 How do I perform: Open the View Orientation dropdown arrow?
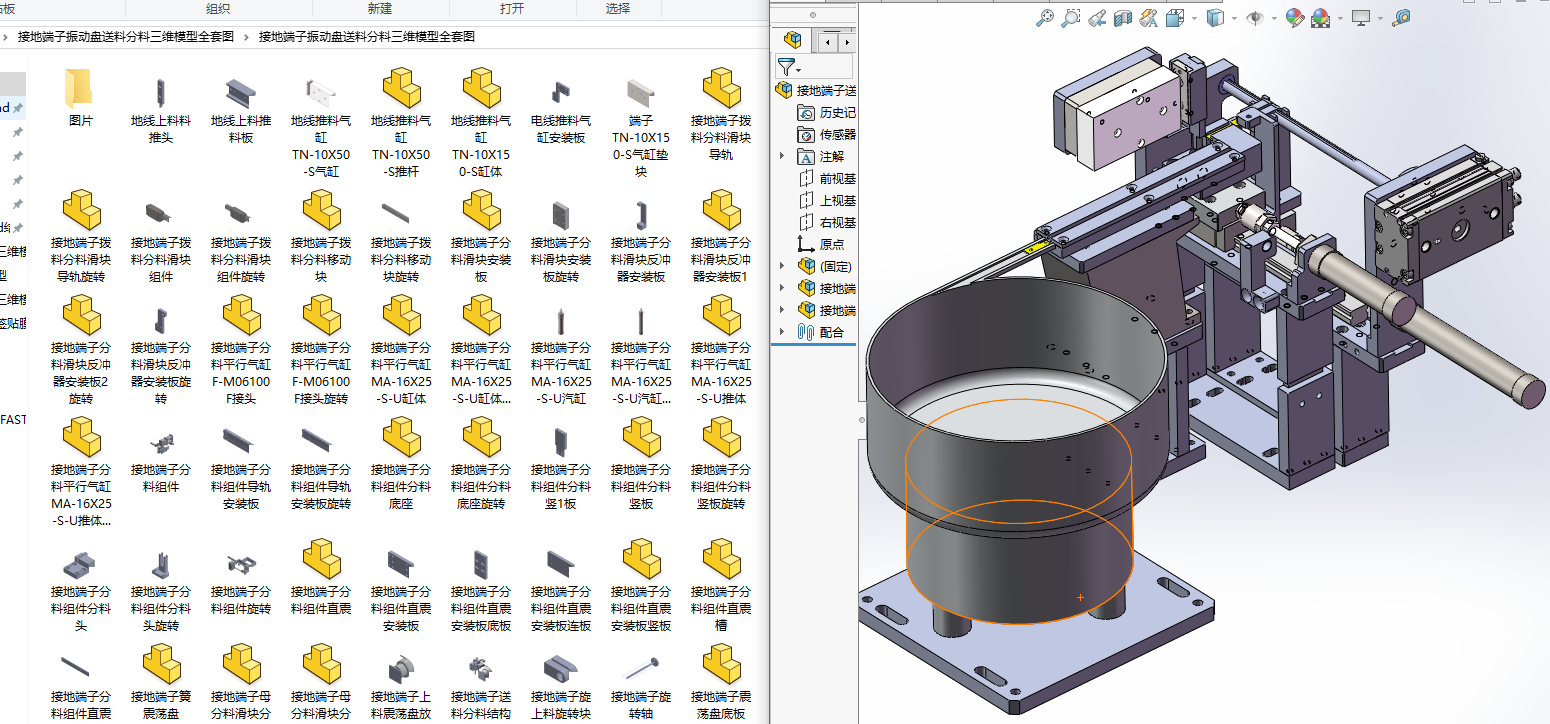pyautogui.click(x=1192, y=18)
